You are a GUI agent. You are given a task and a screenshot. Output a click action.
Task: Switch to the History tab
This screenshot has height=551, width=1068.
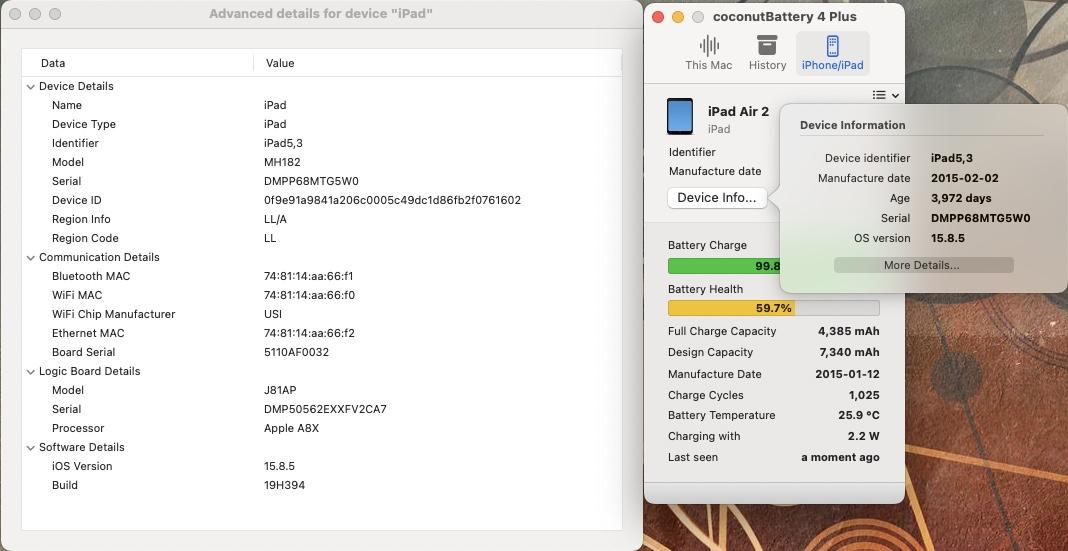click(767, 52)
